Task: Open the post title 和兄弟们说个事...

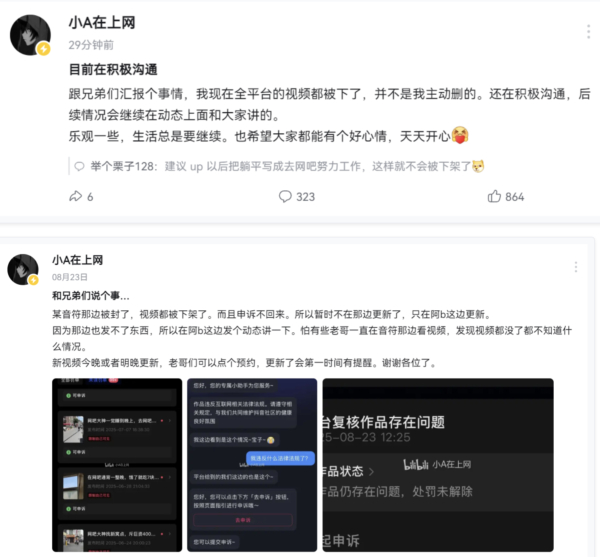Action: click(x=91, y=295)
